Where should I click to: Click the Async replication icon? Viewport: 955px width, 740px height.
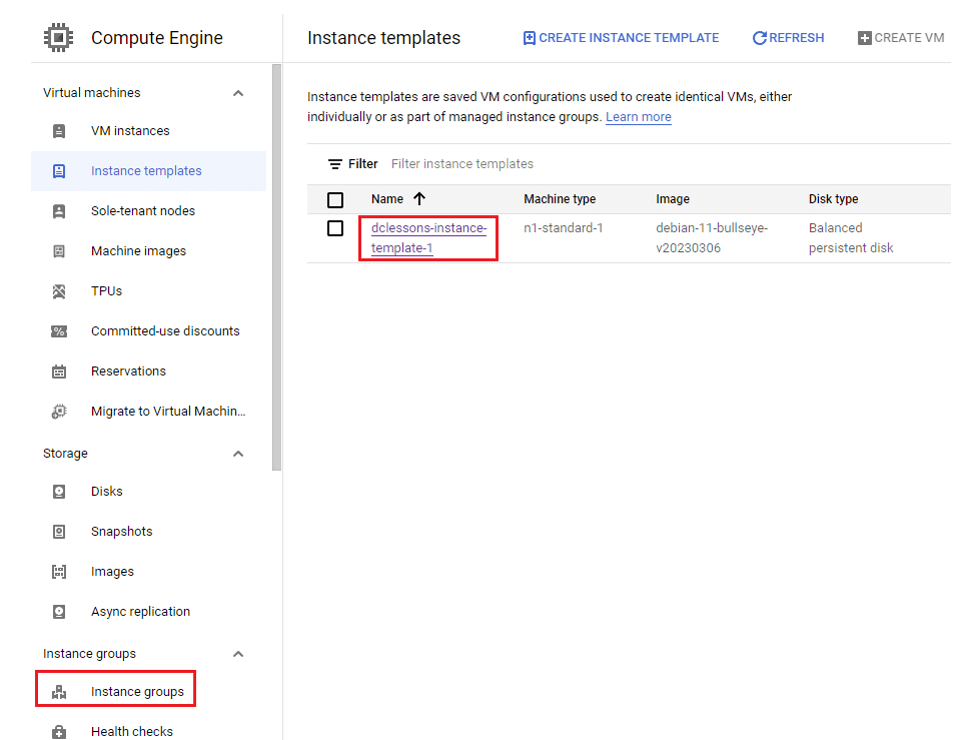(x=59, y=611)
